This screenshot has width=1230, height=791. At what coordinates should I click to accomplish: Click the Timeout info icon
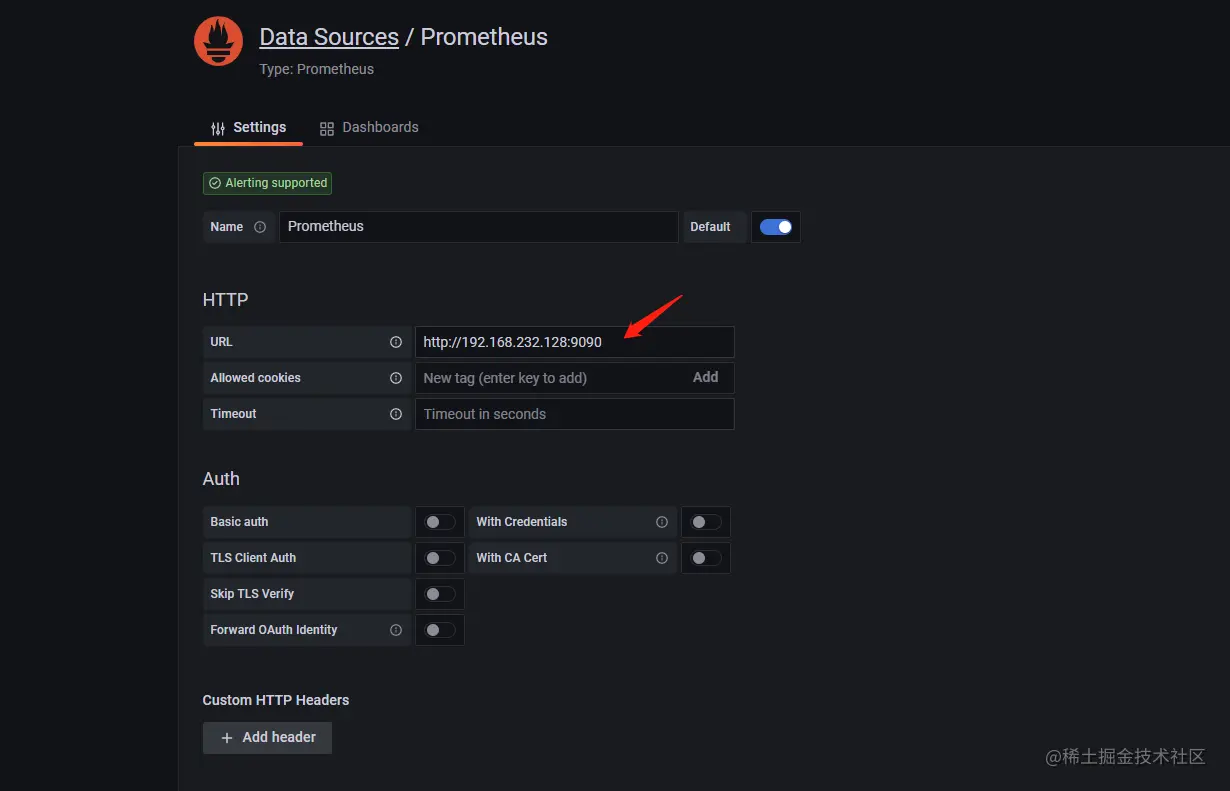click(x=396, y=414)
